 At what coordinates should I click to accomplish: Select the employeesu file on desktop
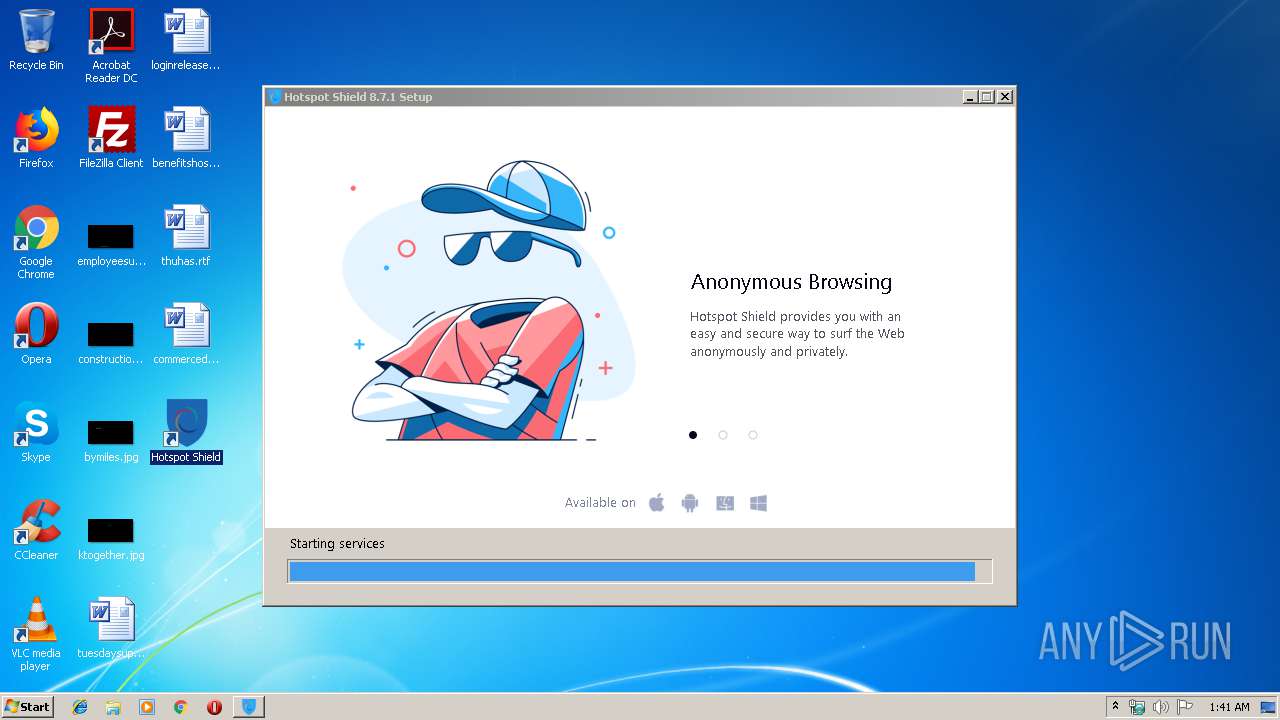[111, 243]
